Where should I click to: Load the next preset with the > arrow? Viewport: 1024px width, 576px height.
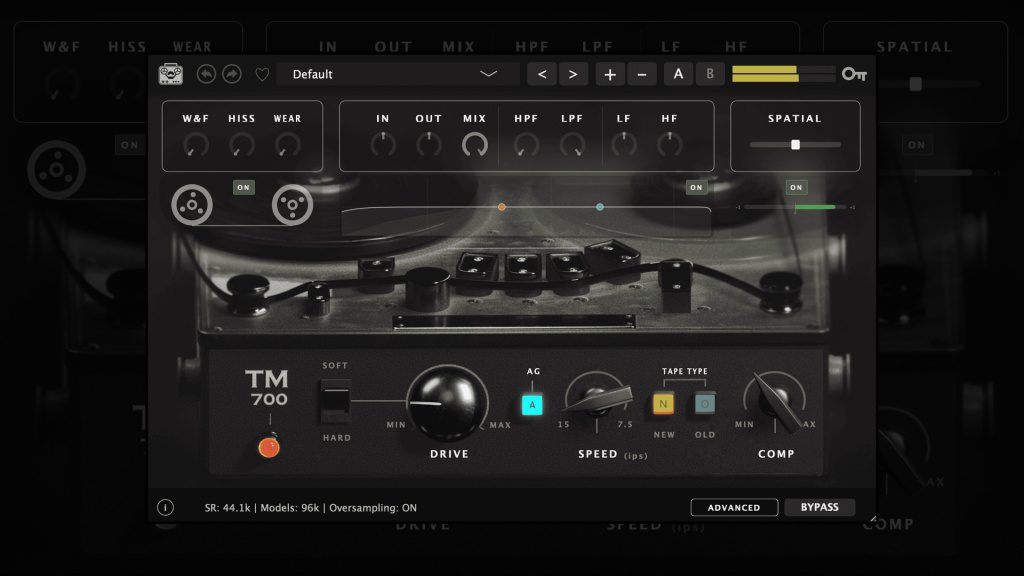(x=571, y=73)
